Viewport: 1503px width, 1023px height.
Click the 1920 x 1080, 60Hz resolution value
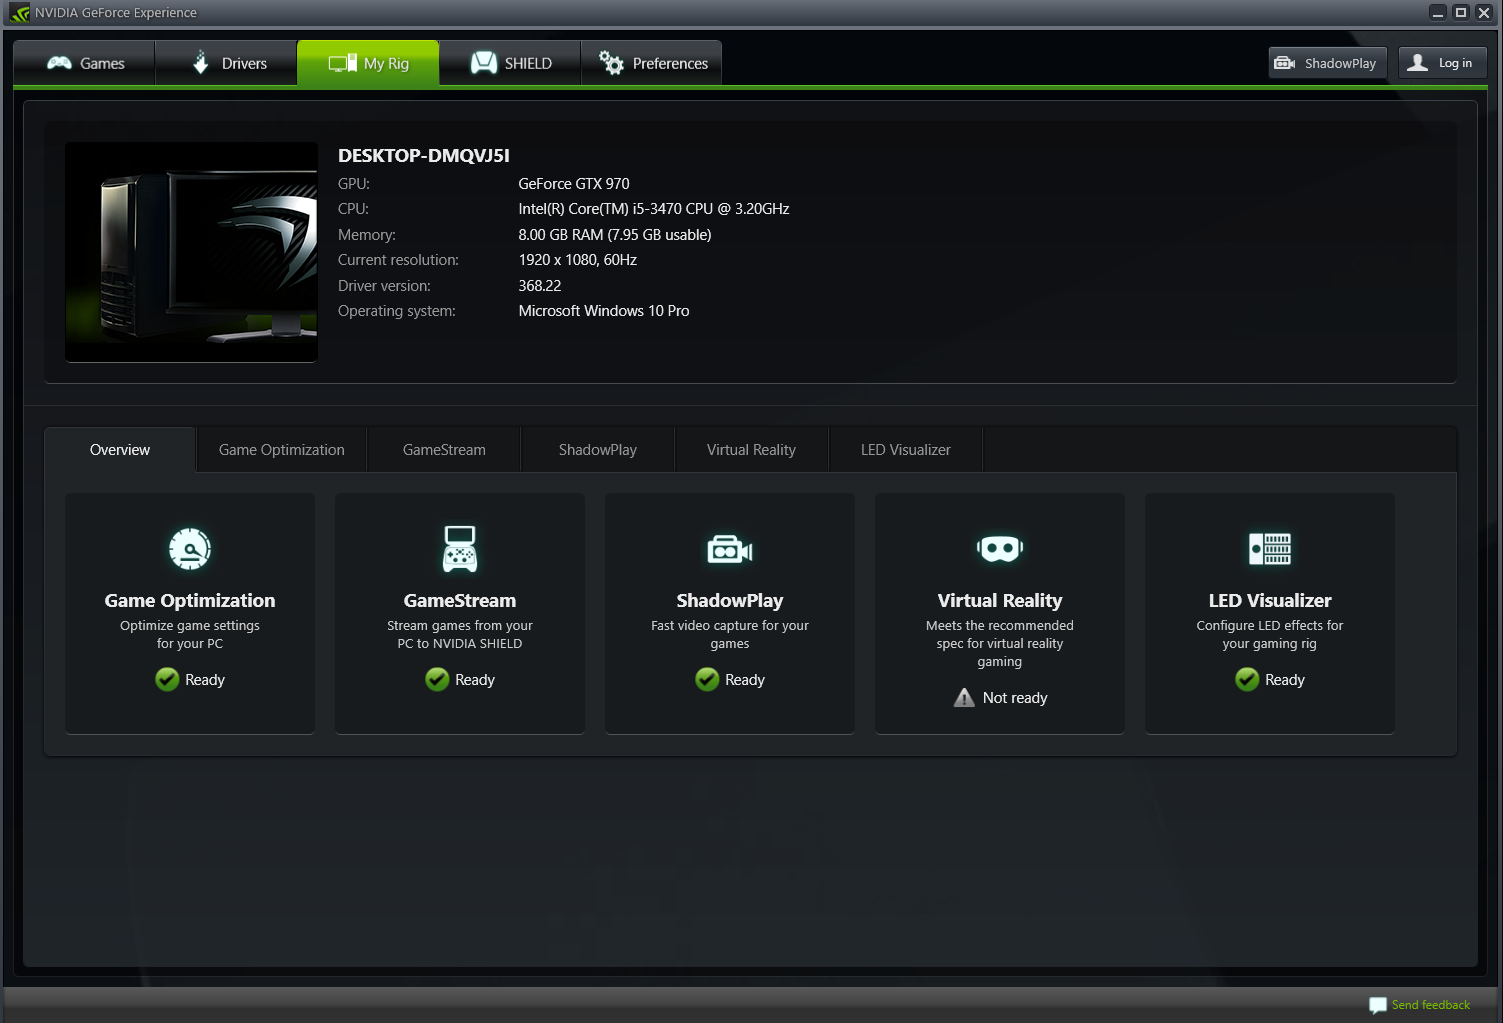coord(578,260)
